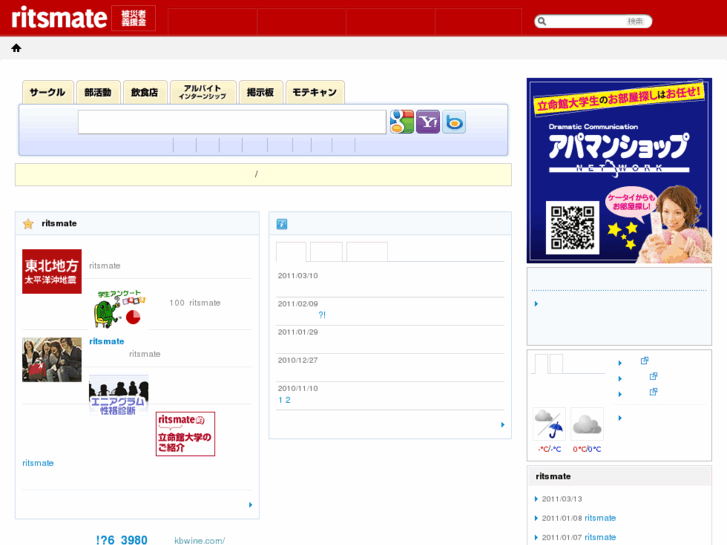This screenshot has width=727, height=545.
Task: Open the サークル tab
Action: click(48, 92)
